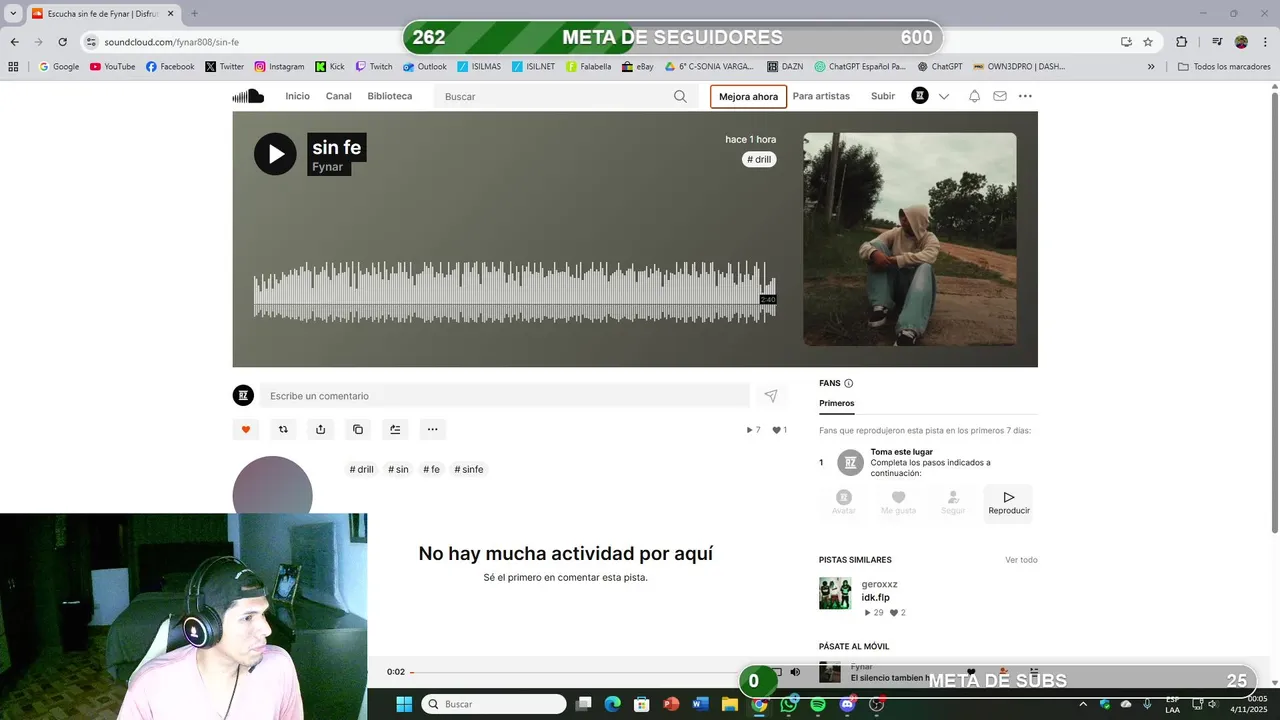Click the SoundCloud logo
The height and width of the screenshot is (720, 1280).
pos(248,96)
